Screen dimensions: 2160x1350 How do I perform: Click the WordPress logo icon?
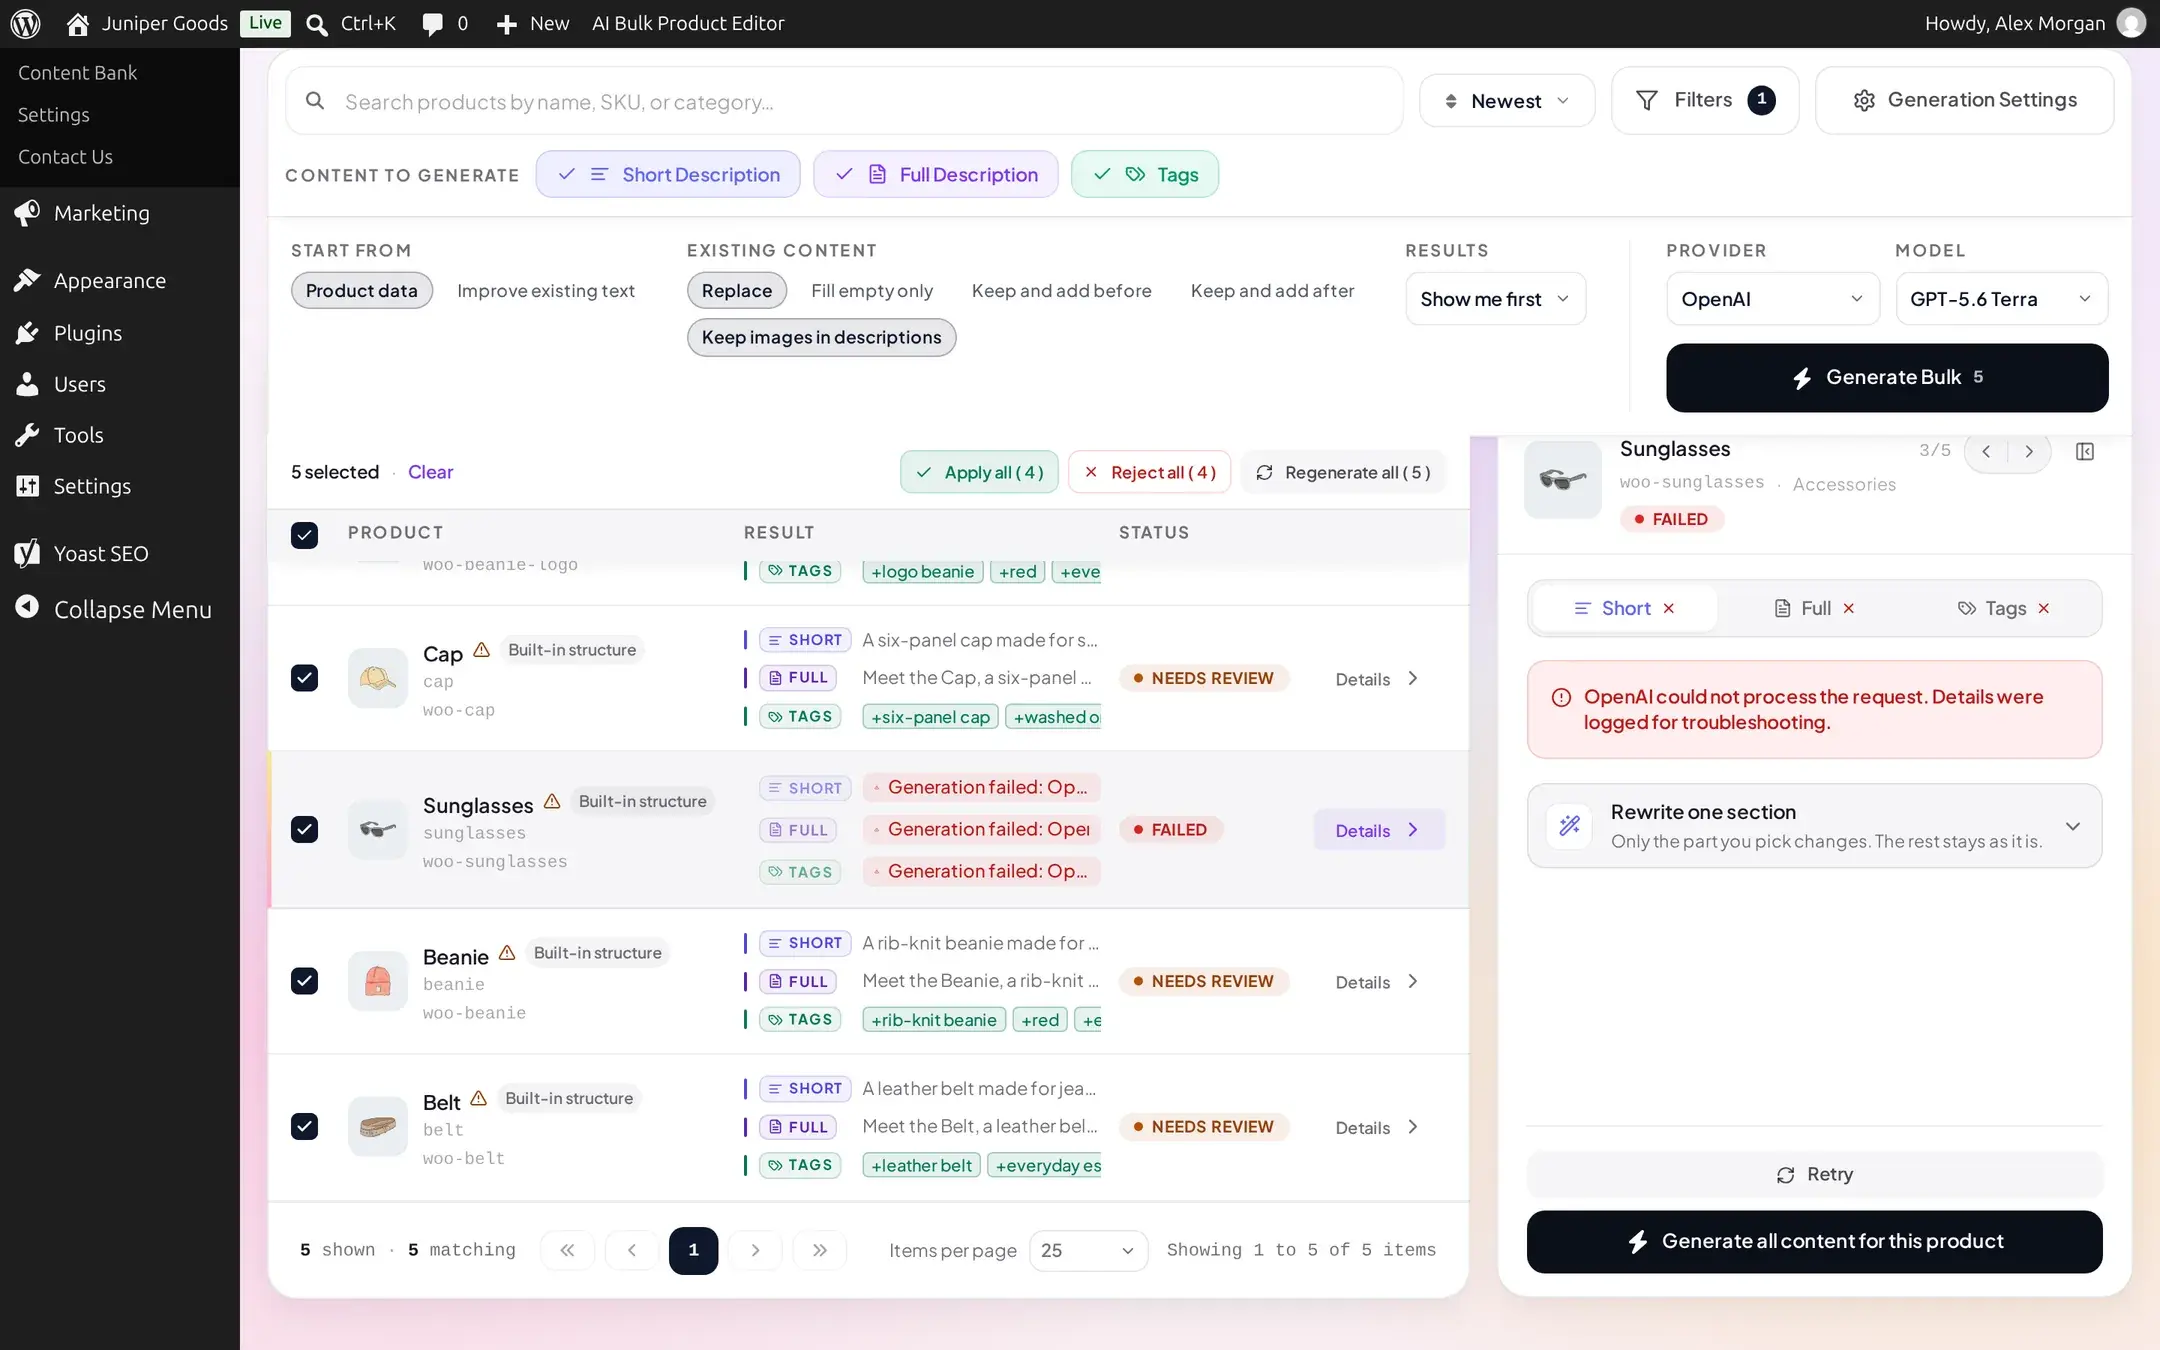(x=25, y=23)
